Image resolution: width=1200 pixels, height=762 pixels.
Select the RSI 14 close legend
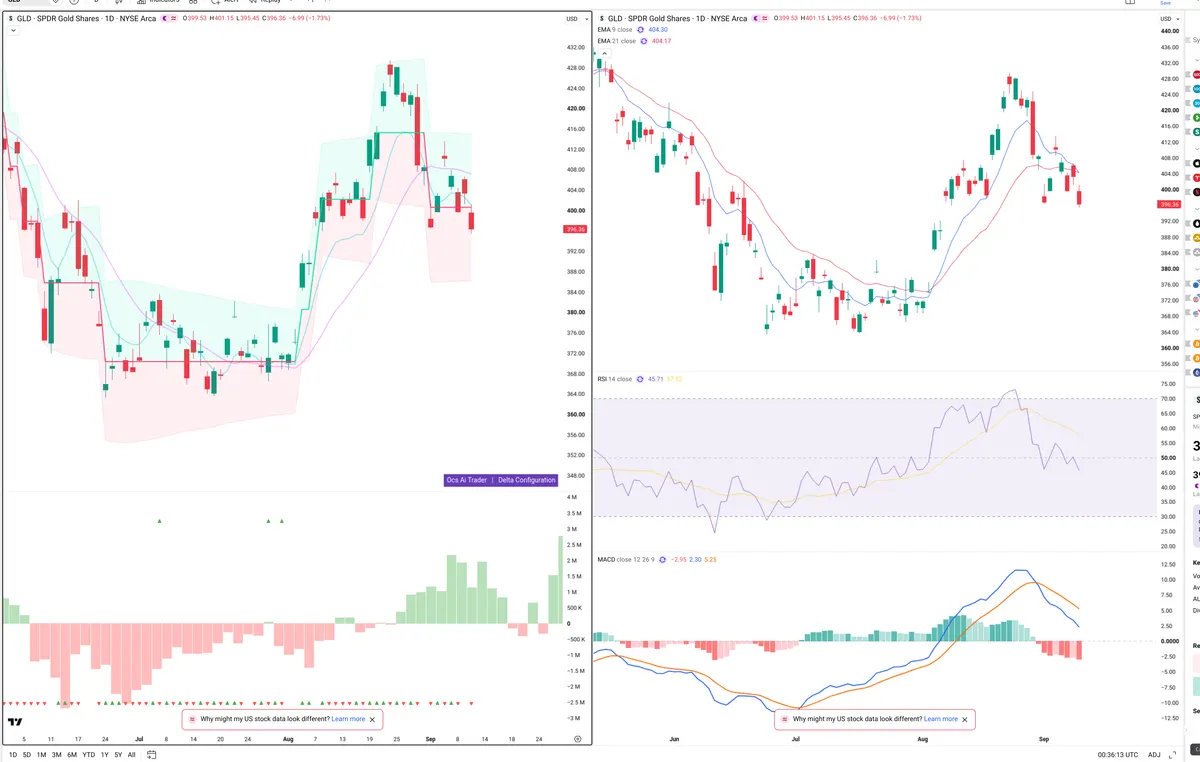pos(614,379)
